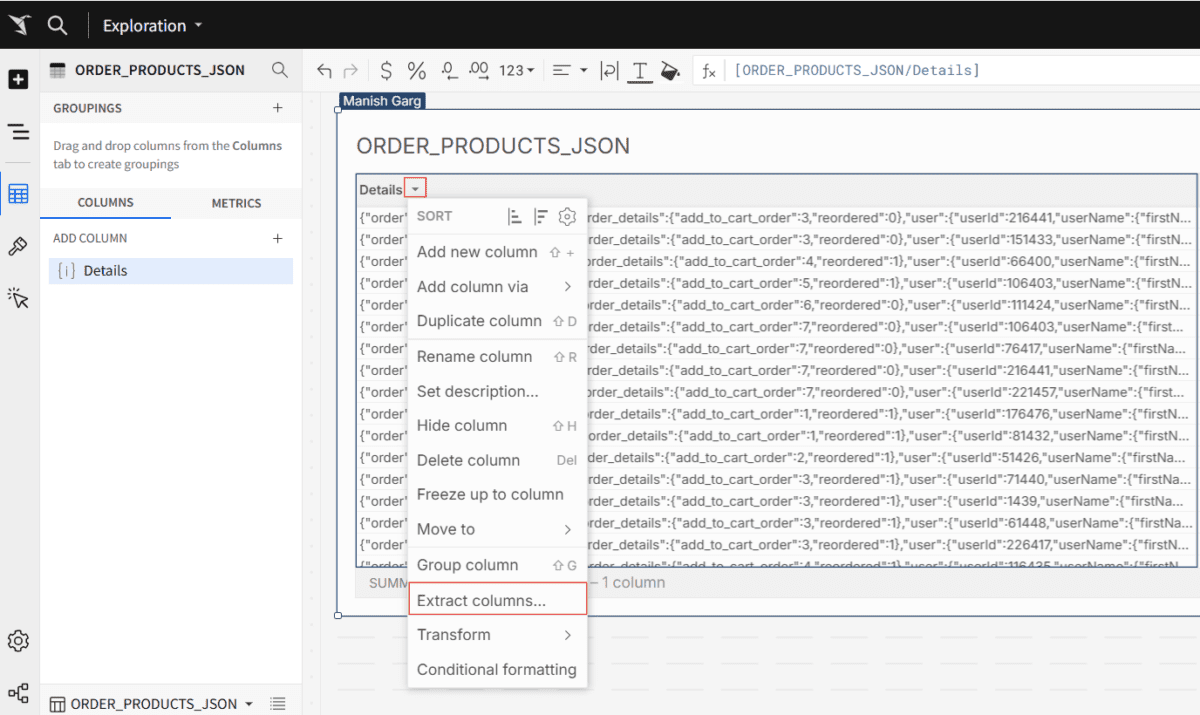Open the fill color picker
Screen dimensions: 1200x715
click(669, 70)
